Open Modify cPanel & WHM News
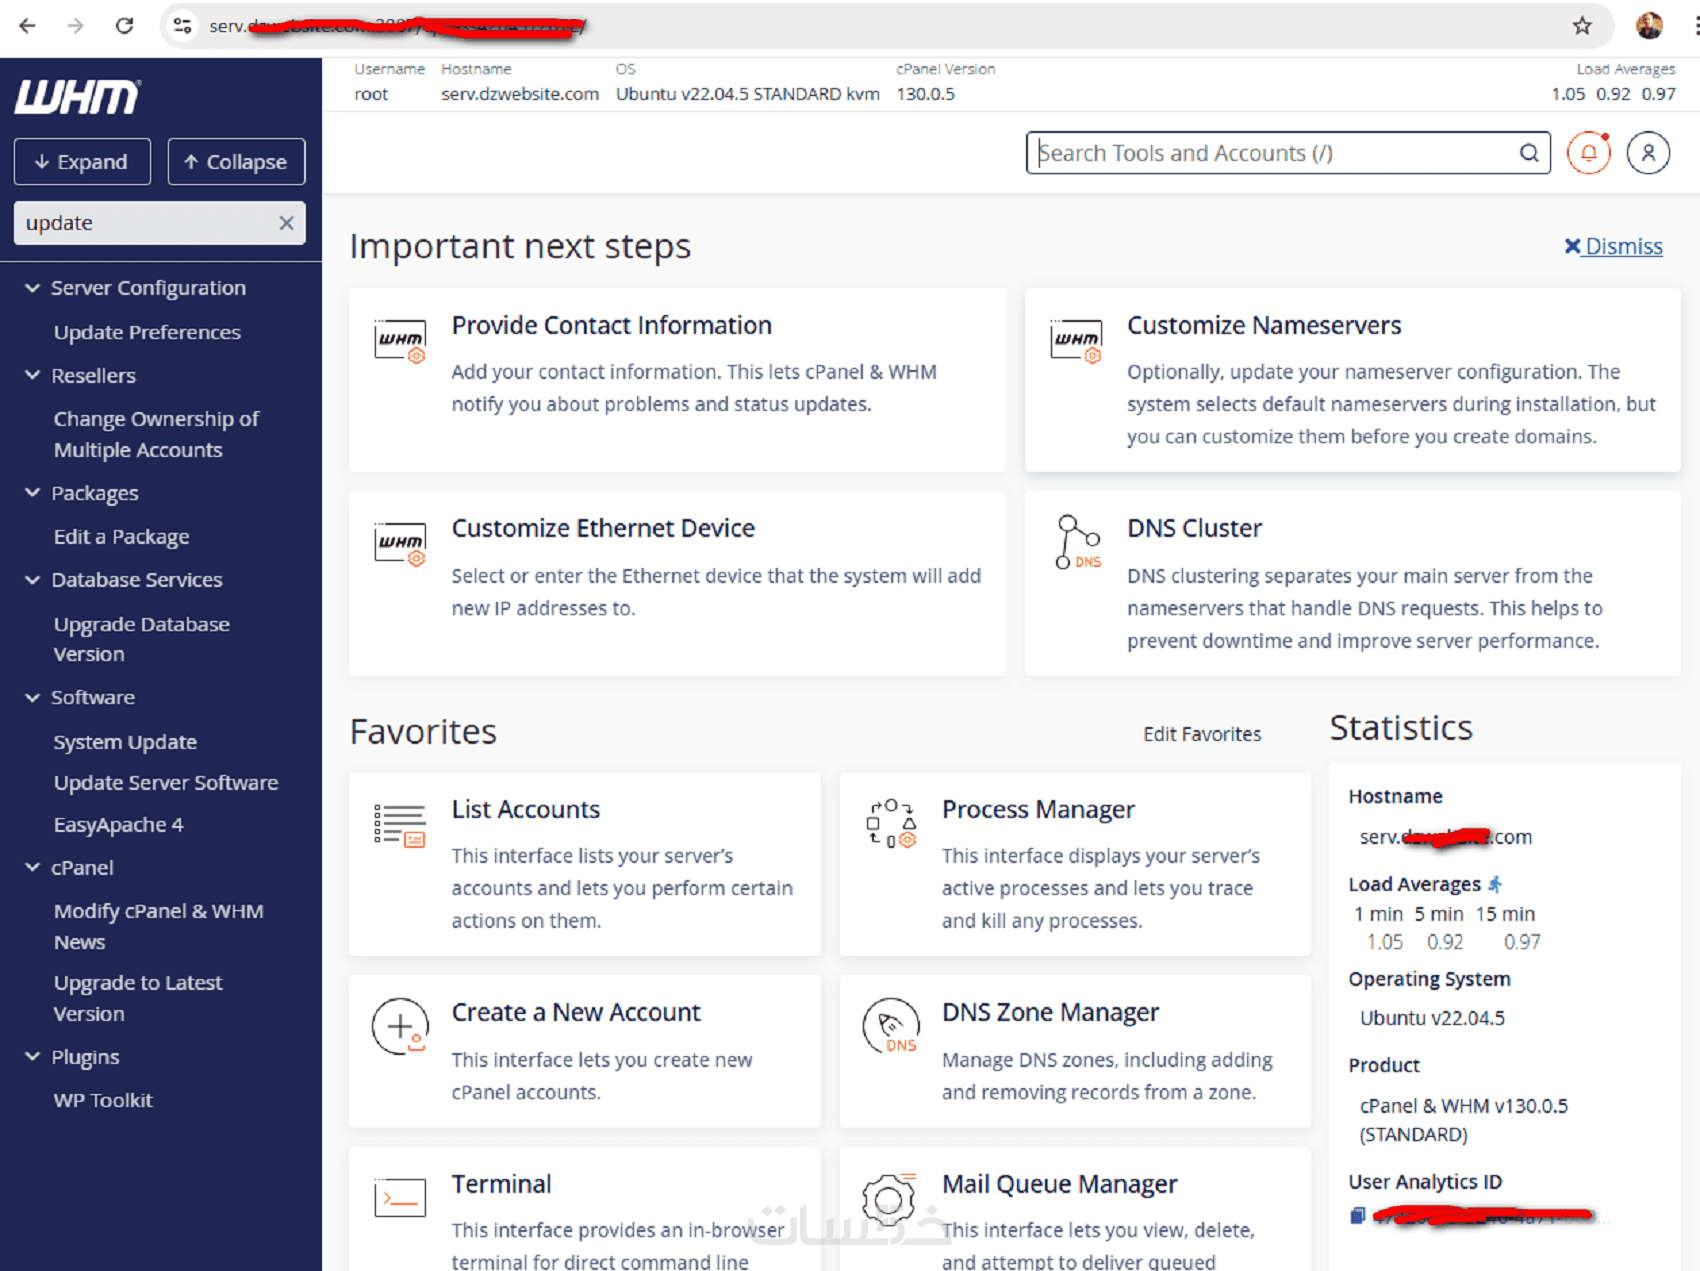Image resolution: width=1700 pixels, height=1271 pixels. tap(158, 926)
